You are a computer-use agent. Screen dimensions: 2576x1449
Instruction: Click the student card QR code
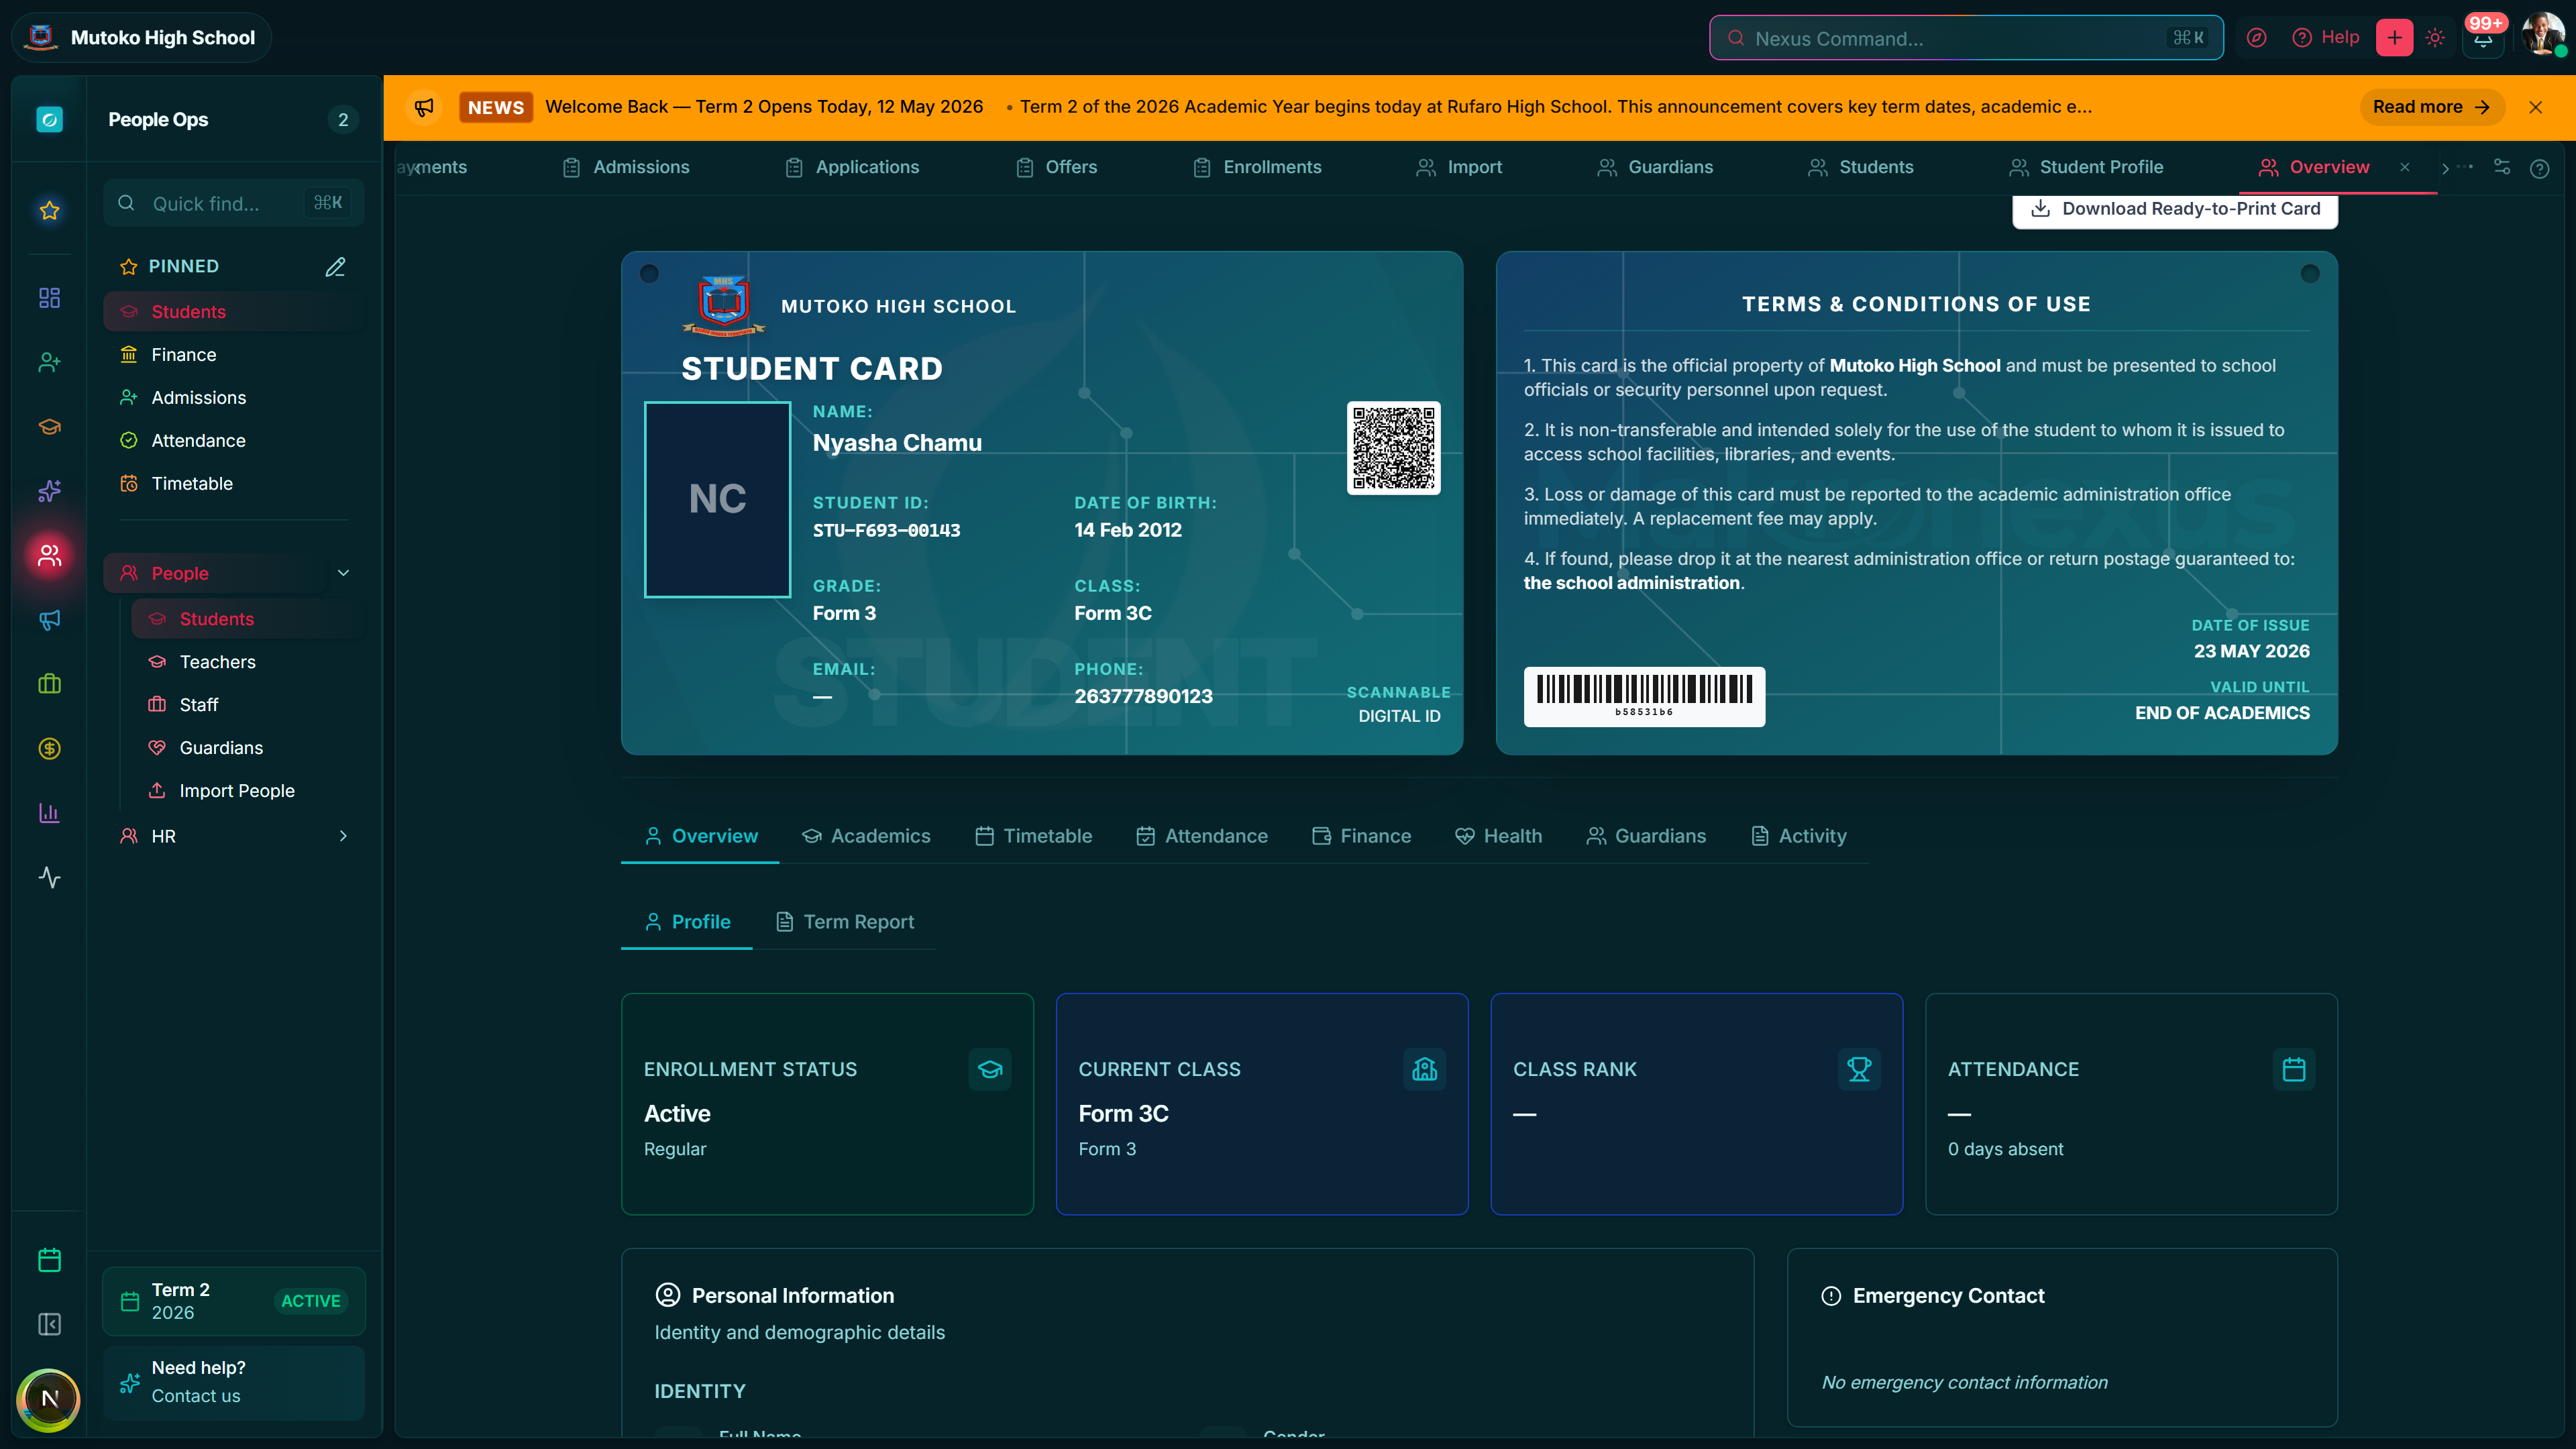pos(1393,448)
